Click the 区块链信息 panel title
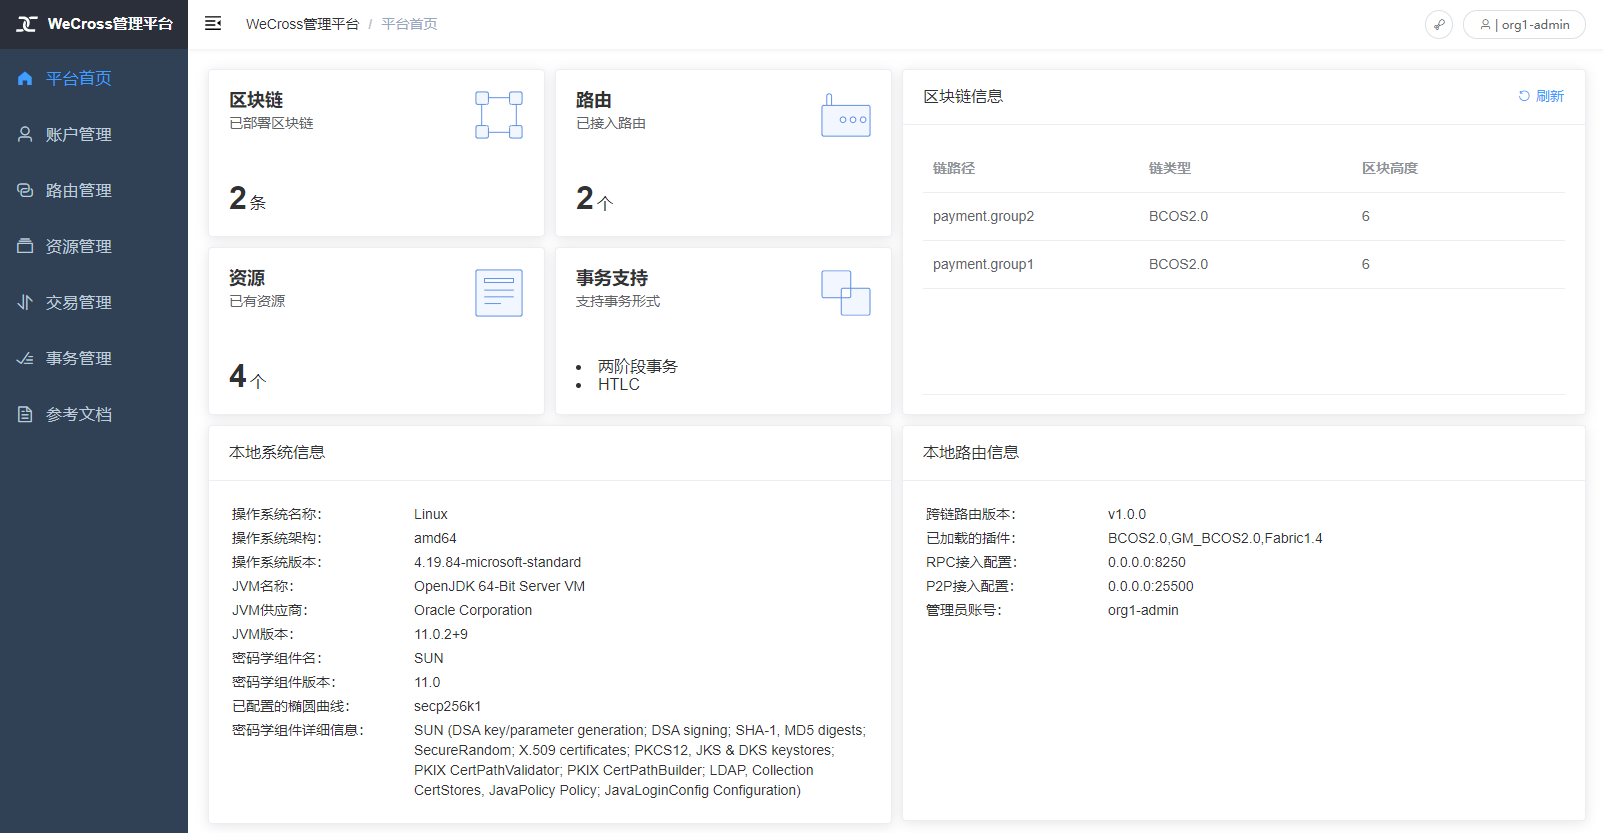Viewport: 1603px width, 833px height. coord(963,96)
